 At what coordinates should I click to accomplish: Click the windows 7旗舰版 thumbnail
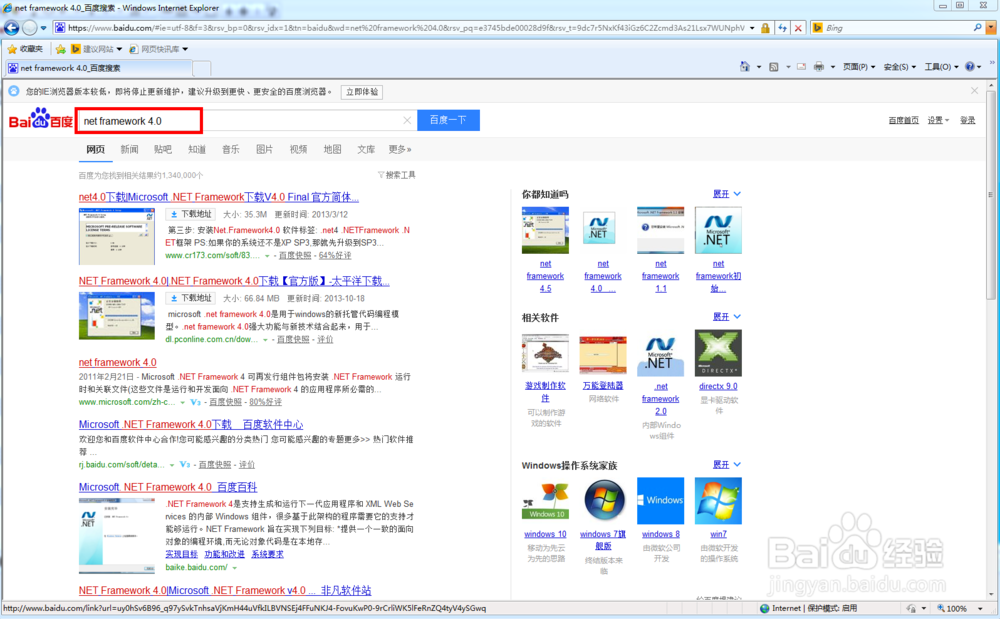603,500
